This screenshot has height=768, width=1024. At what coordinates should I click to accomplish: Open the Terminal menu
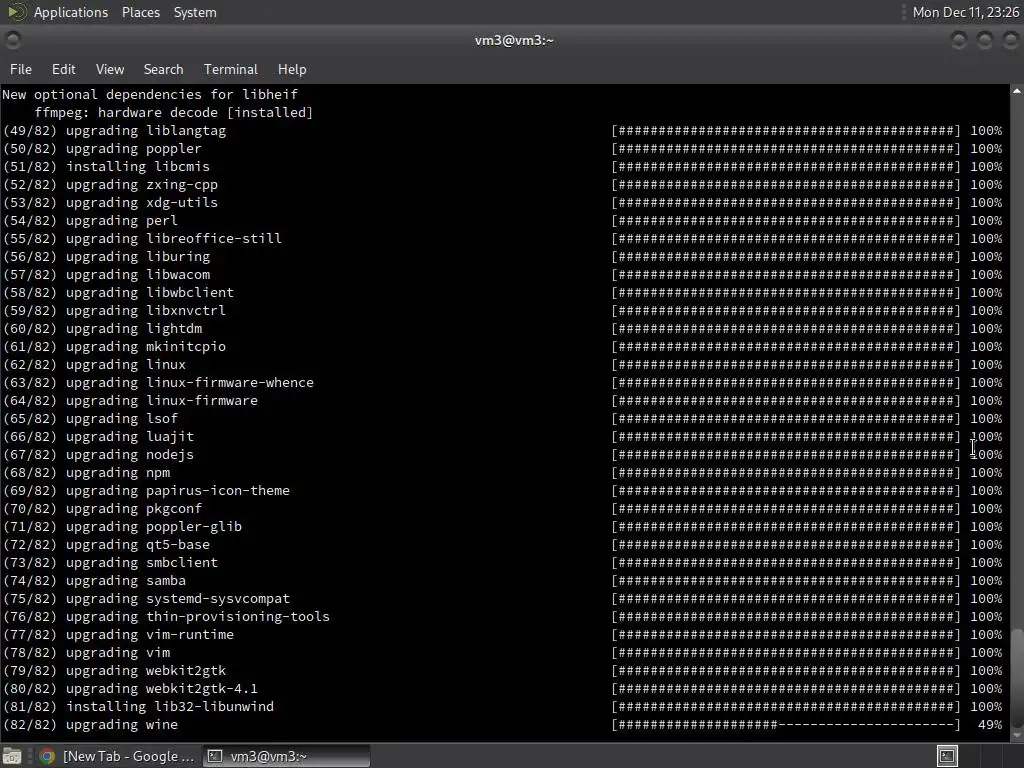click(x=231, y=69)
